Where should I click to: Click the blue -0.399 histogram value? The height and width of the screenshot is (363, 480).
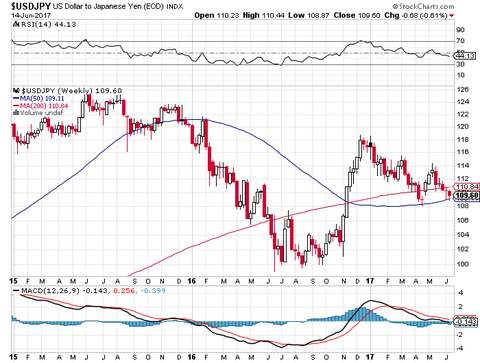pyautogui.click(x=153, y=291)
